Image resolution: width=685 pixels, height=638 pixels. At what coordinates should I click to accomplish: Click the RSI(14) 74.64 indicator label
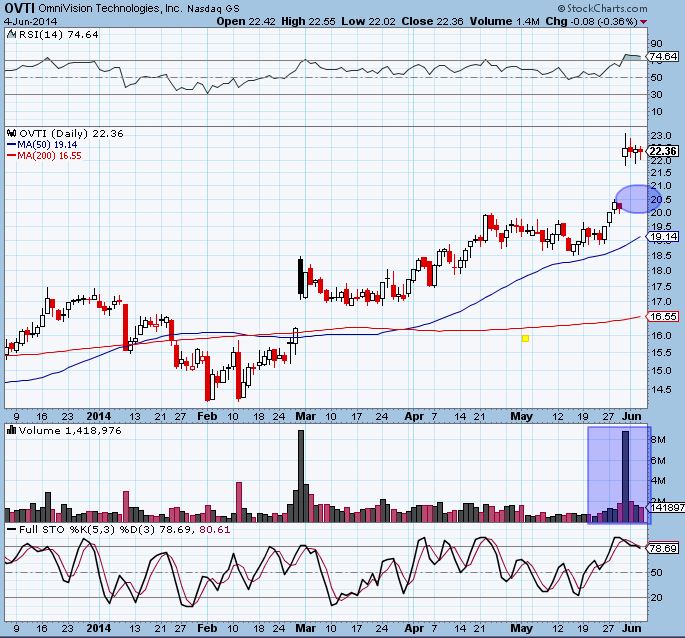[59, 35]
